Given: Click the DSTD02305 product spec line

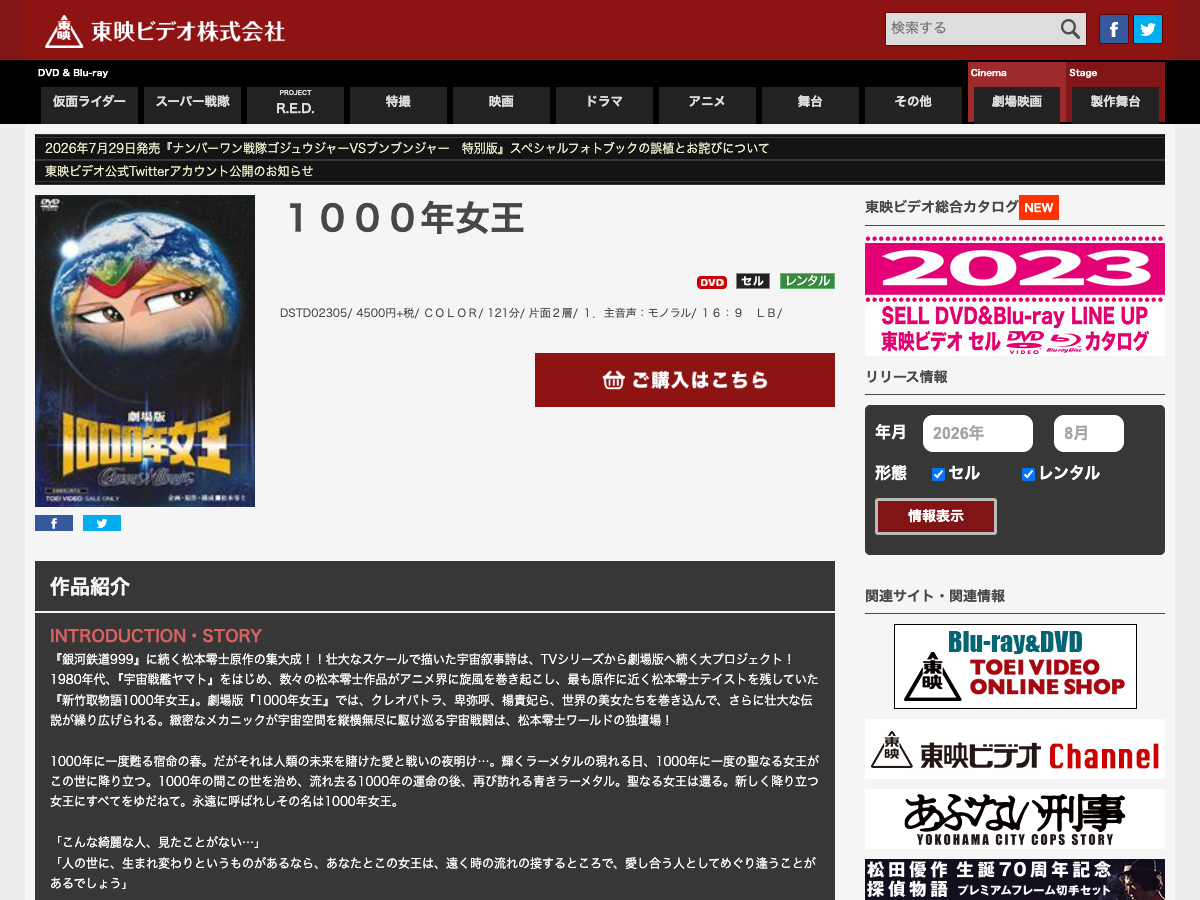Looking at the screenshot, I should tap(531, 313).
